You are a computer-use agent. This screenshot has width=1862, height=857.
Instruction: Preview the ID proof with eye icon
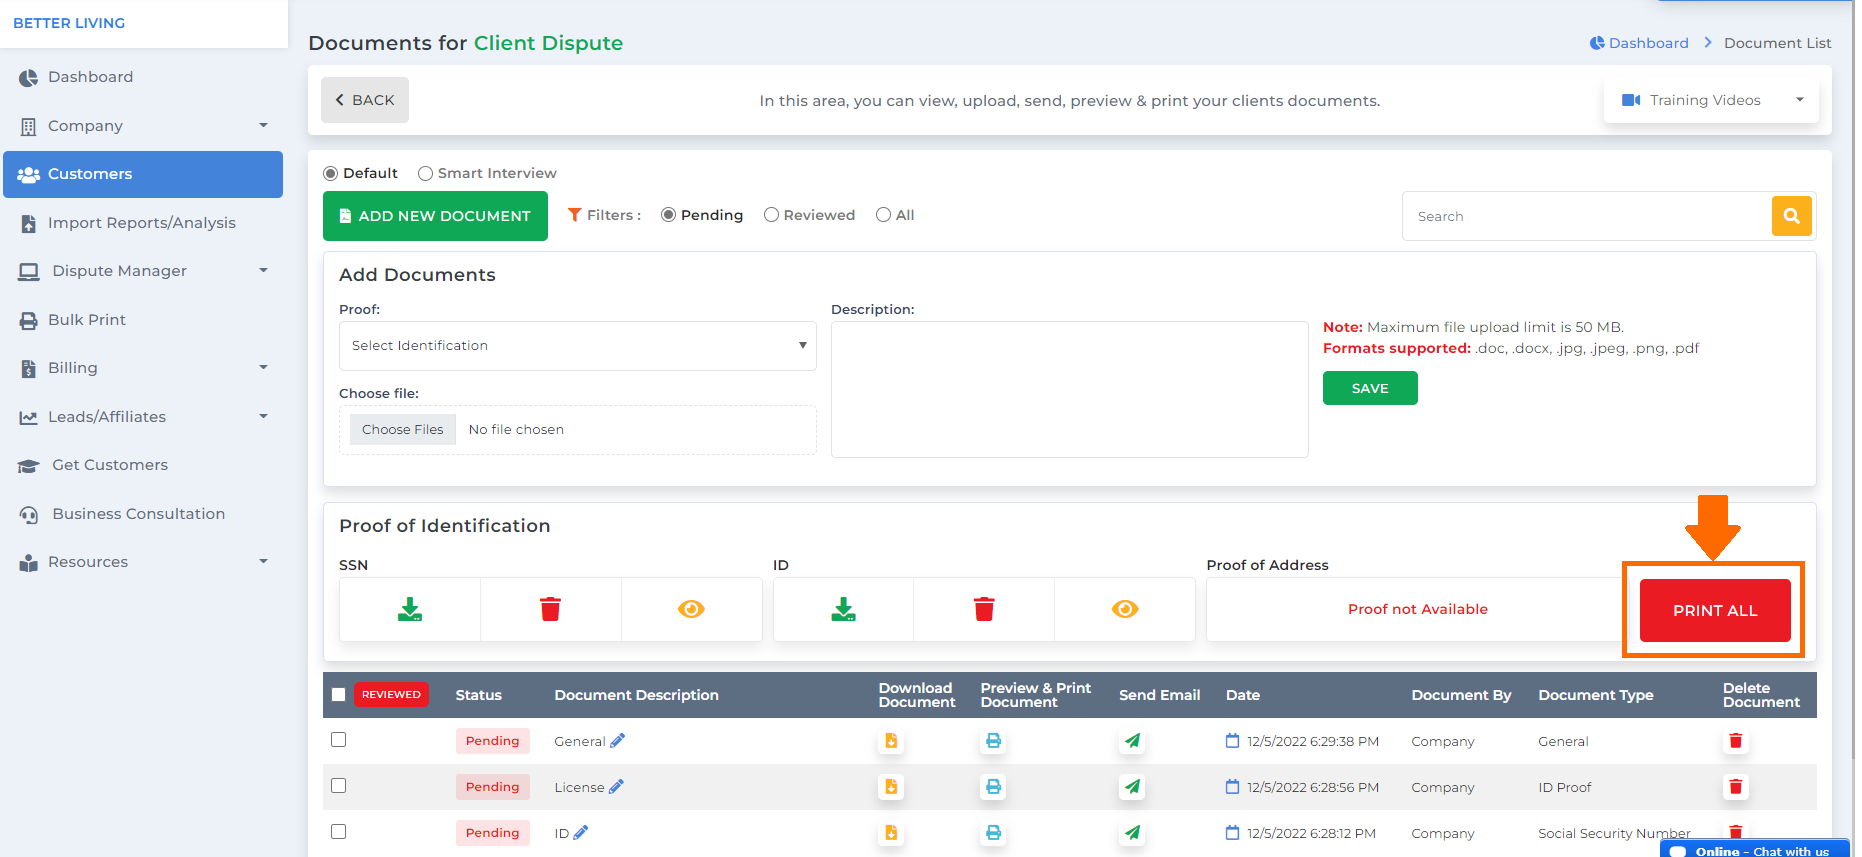(x=1125, y=609)
